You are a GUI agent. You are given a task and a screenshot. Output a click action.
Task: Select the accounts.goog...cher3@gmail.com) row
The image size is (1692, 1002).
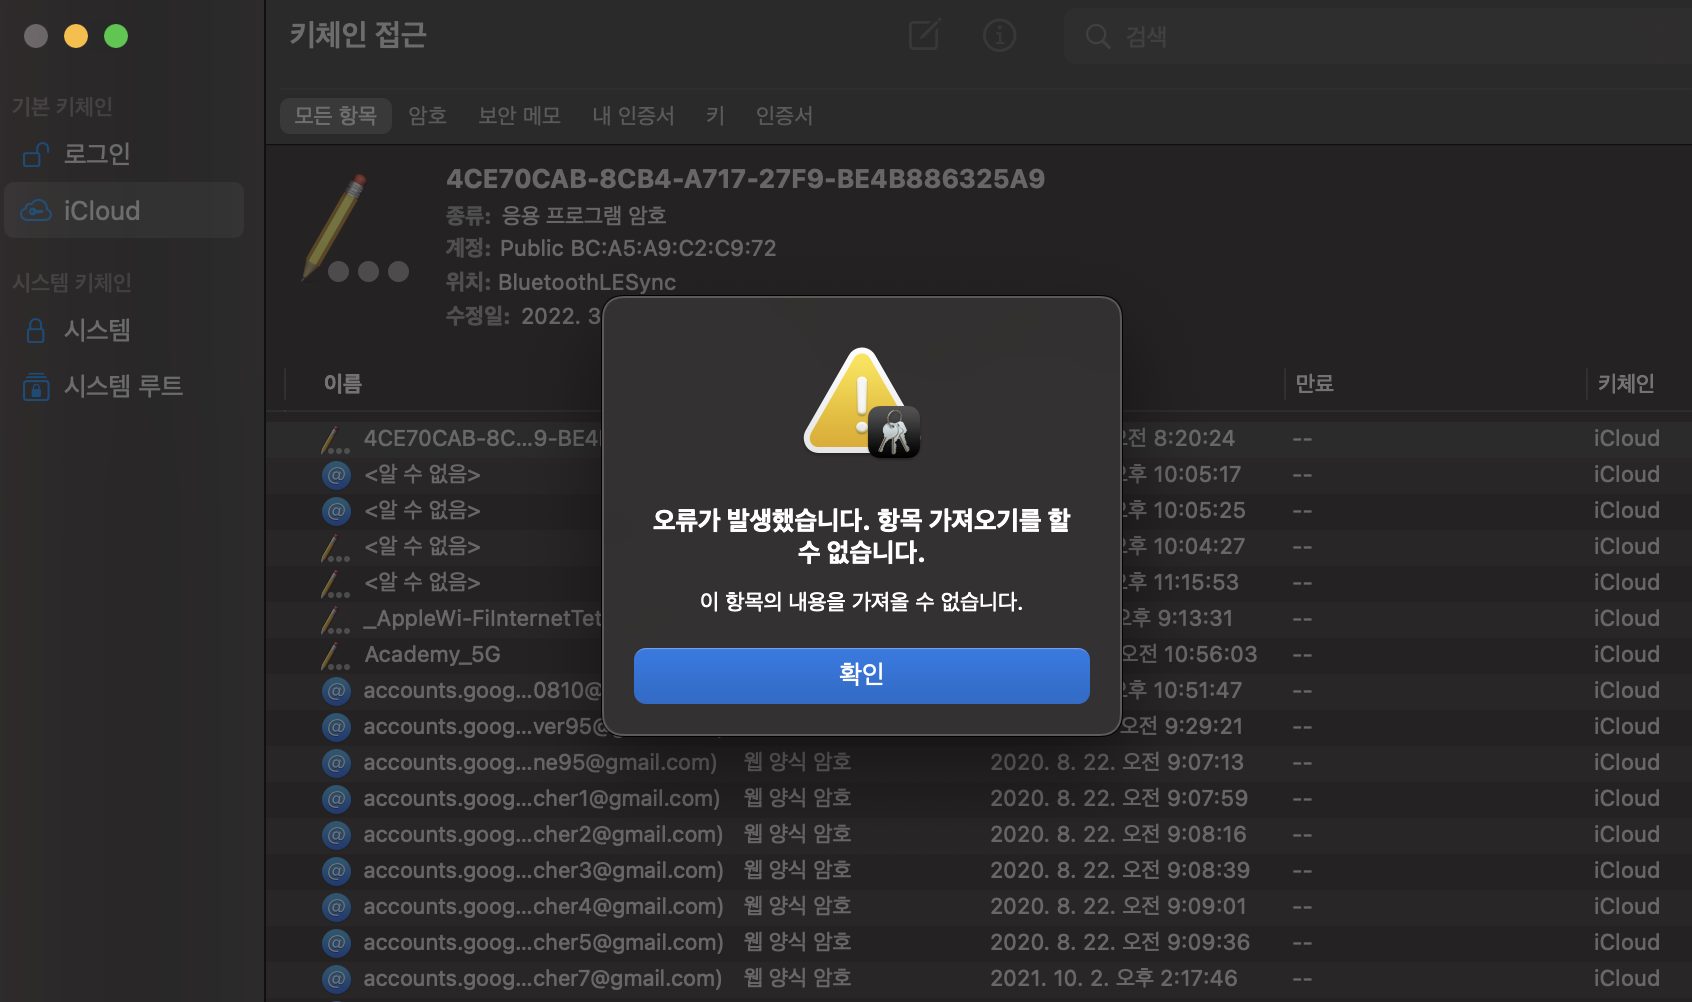point(978,870)
